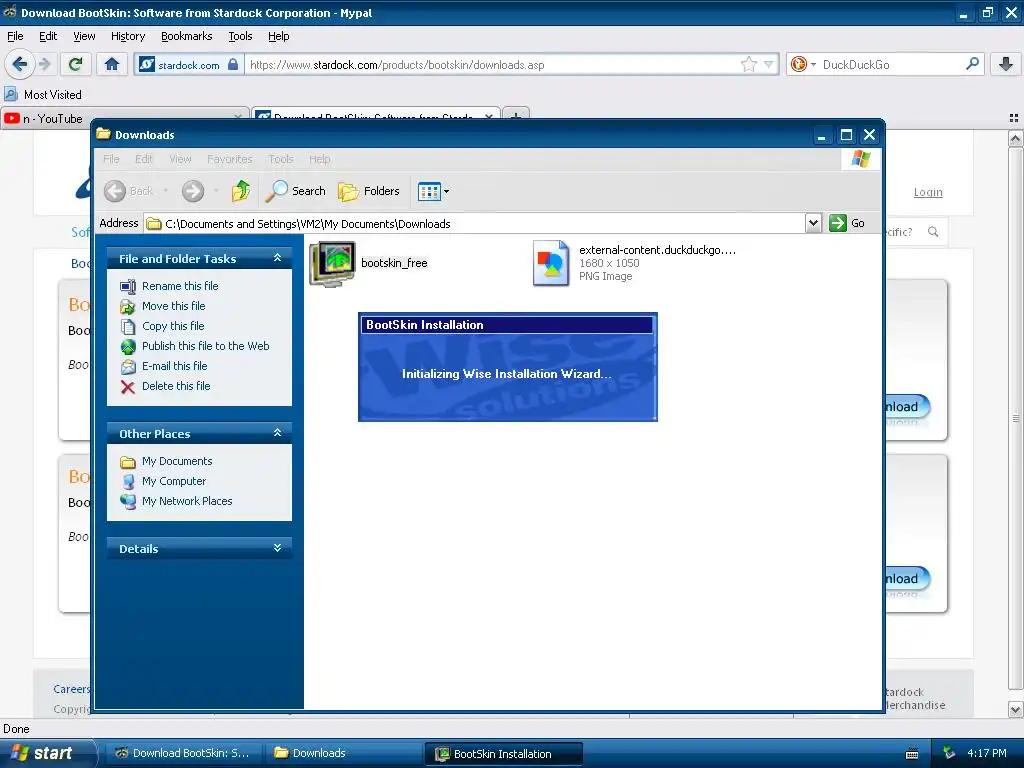Click Delete this file
The height and width of the screenshot is (768, 1024).
[x=176, y=386]
